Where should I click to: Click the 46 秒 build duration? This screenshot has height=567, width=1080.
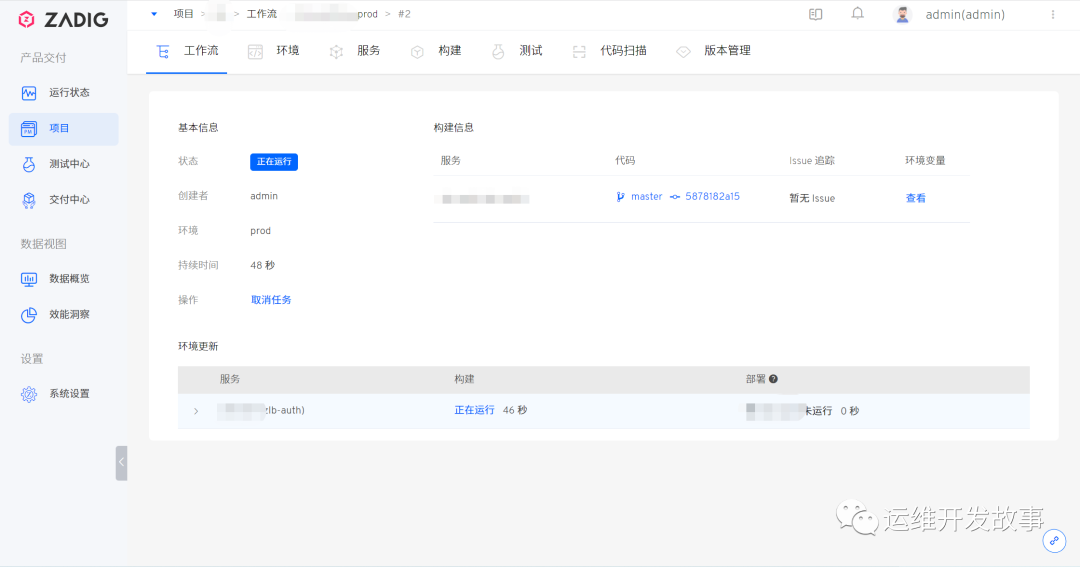[515, 410]
